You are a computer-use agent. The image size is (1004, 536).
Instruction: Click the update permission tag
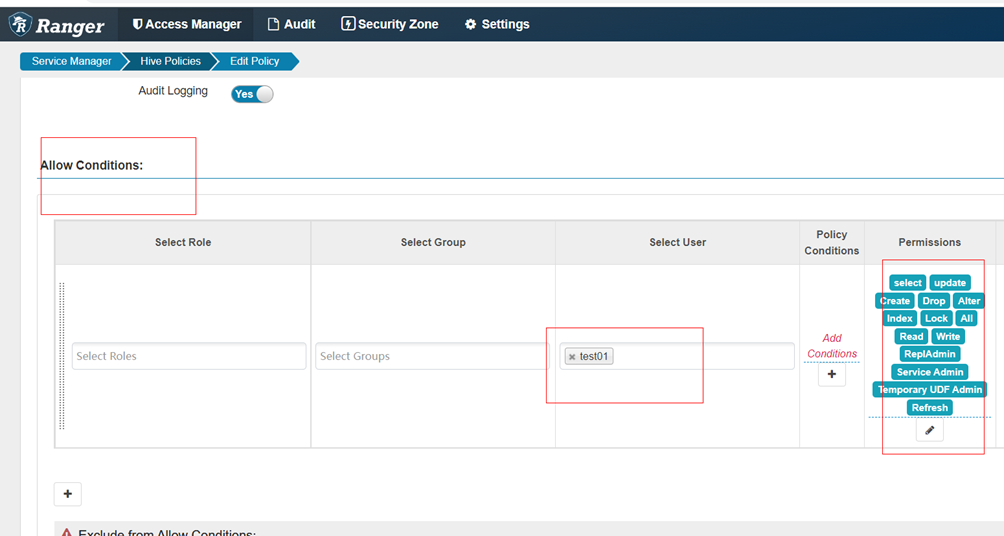click(950, 282)
